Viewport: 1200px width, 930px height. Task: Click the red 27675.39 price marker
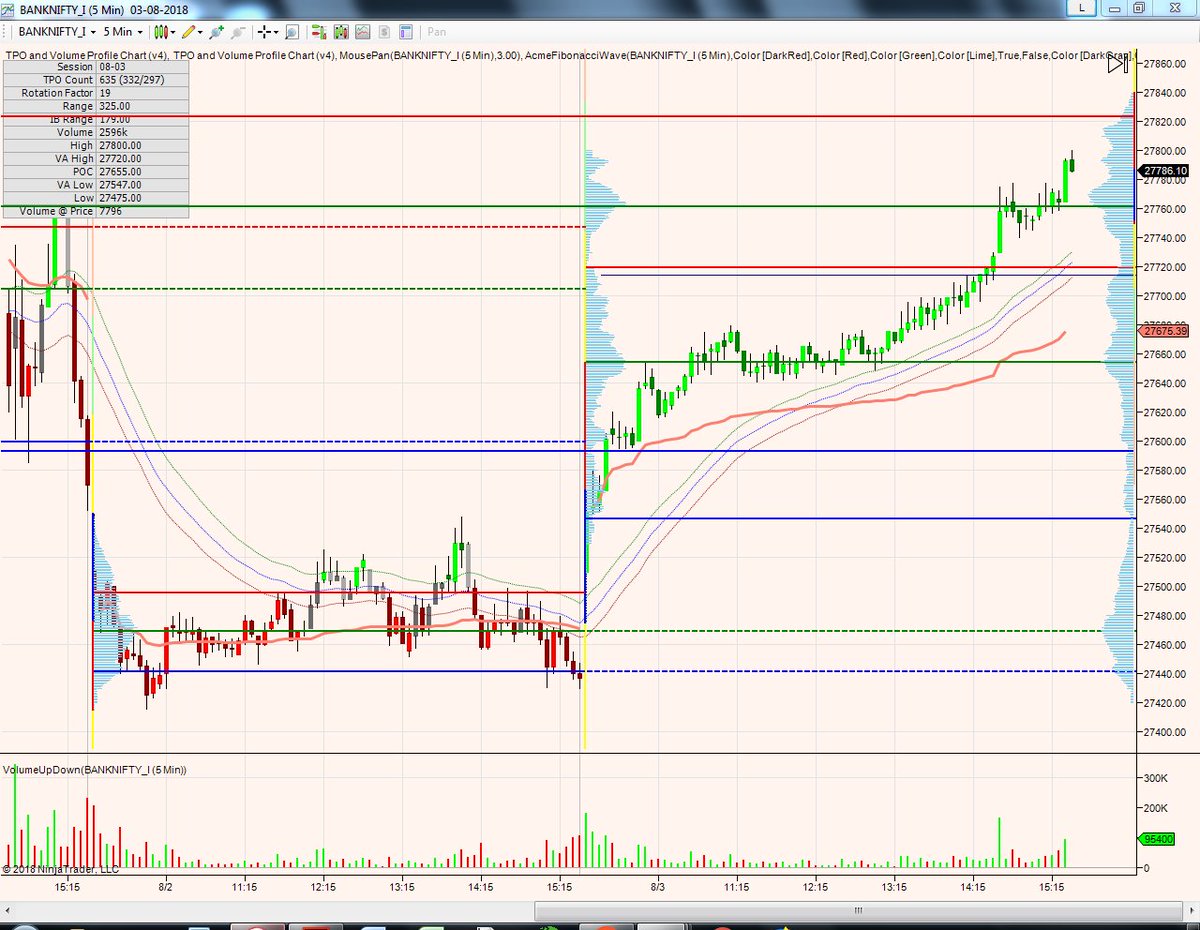pyautogui.click(x=1166, y=330)
